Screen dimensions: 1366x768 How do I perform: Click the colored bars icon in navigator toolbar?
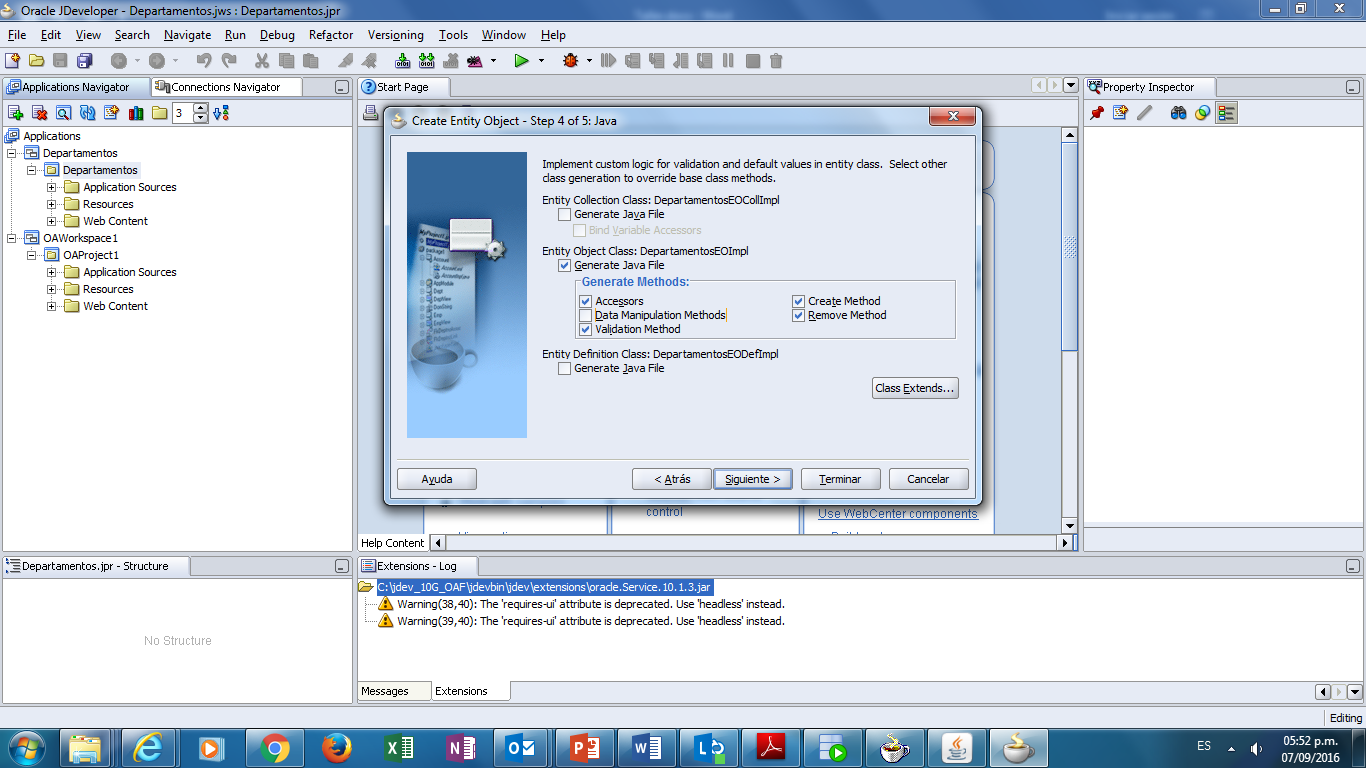[x=135, y=113]
